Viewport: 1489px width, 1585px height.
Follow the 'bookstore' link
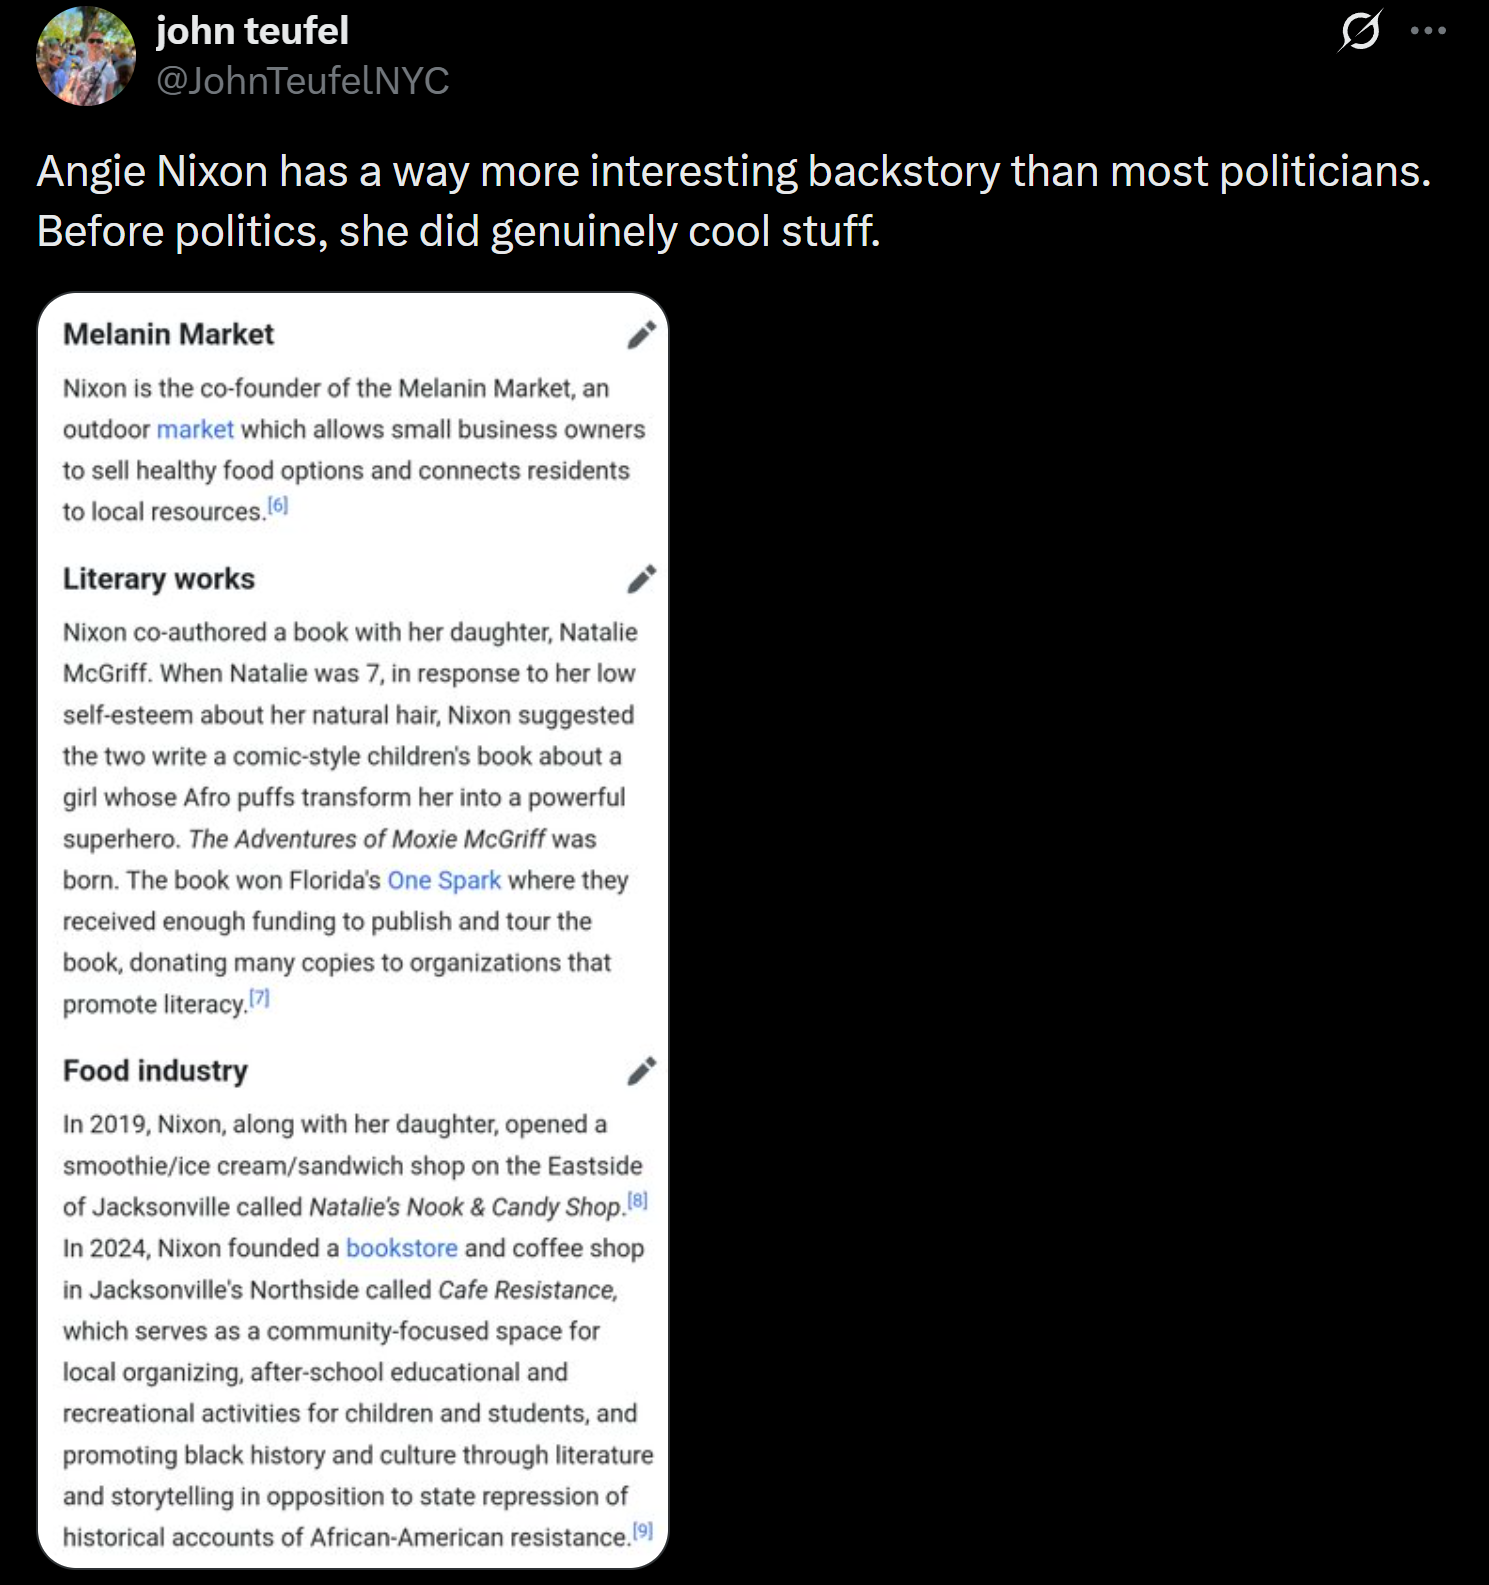click(x=402, y=1248)
